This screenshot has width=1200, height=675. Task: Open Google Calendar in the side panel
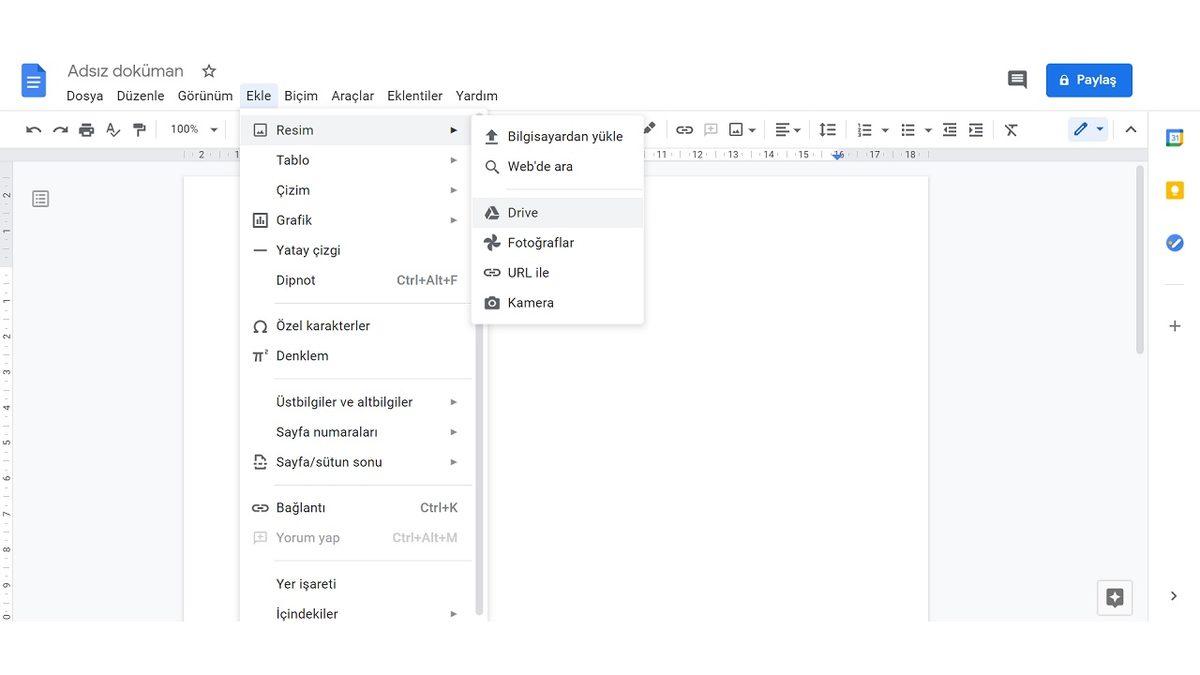click(1175, 138)
